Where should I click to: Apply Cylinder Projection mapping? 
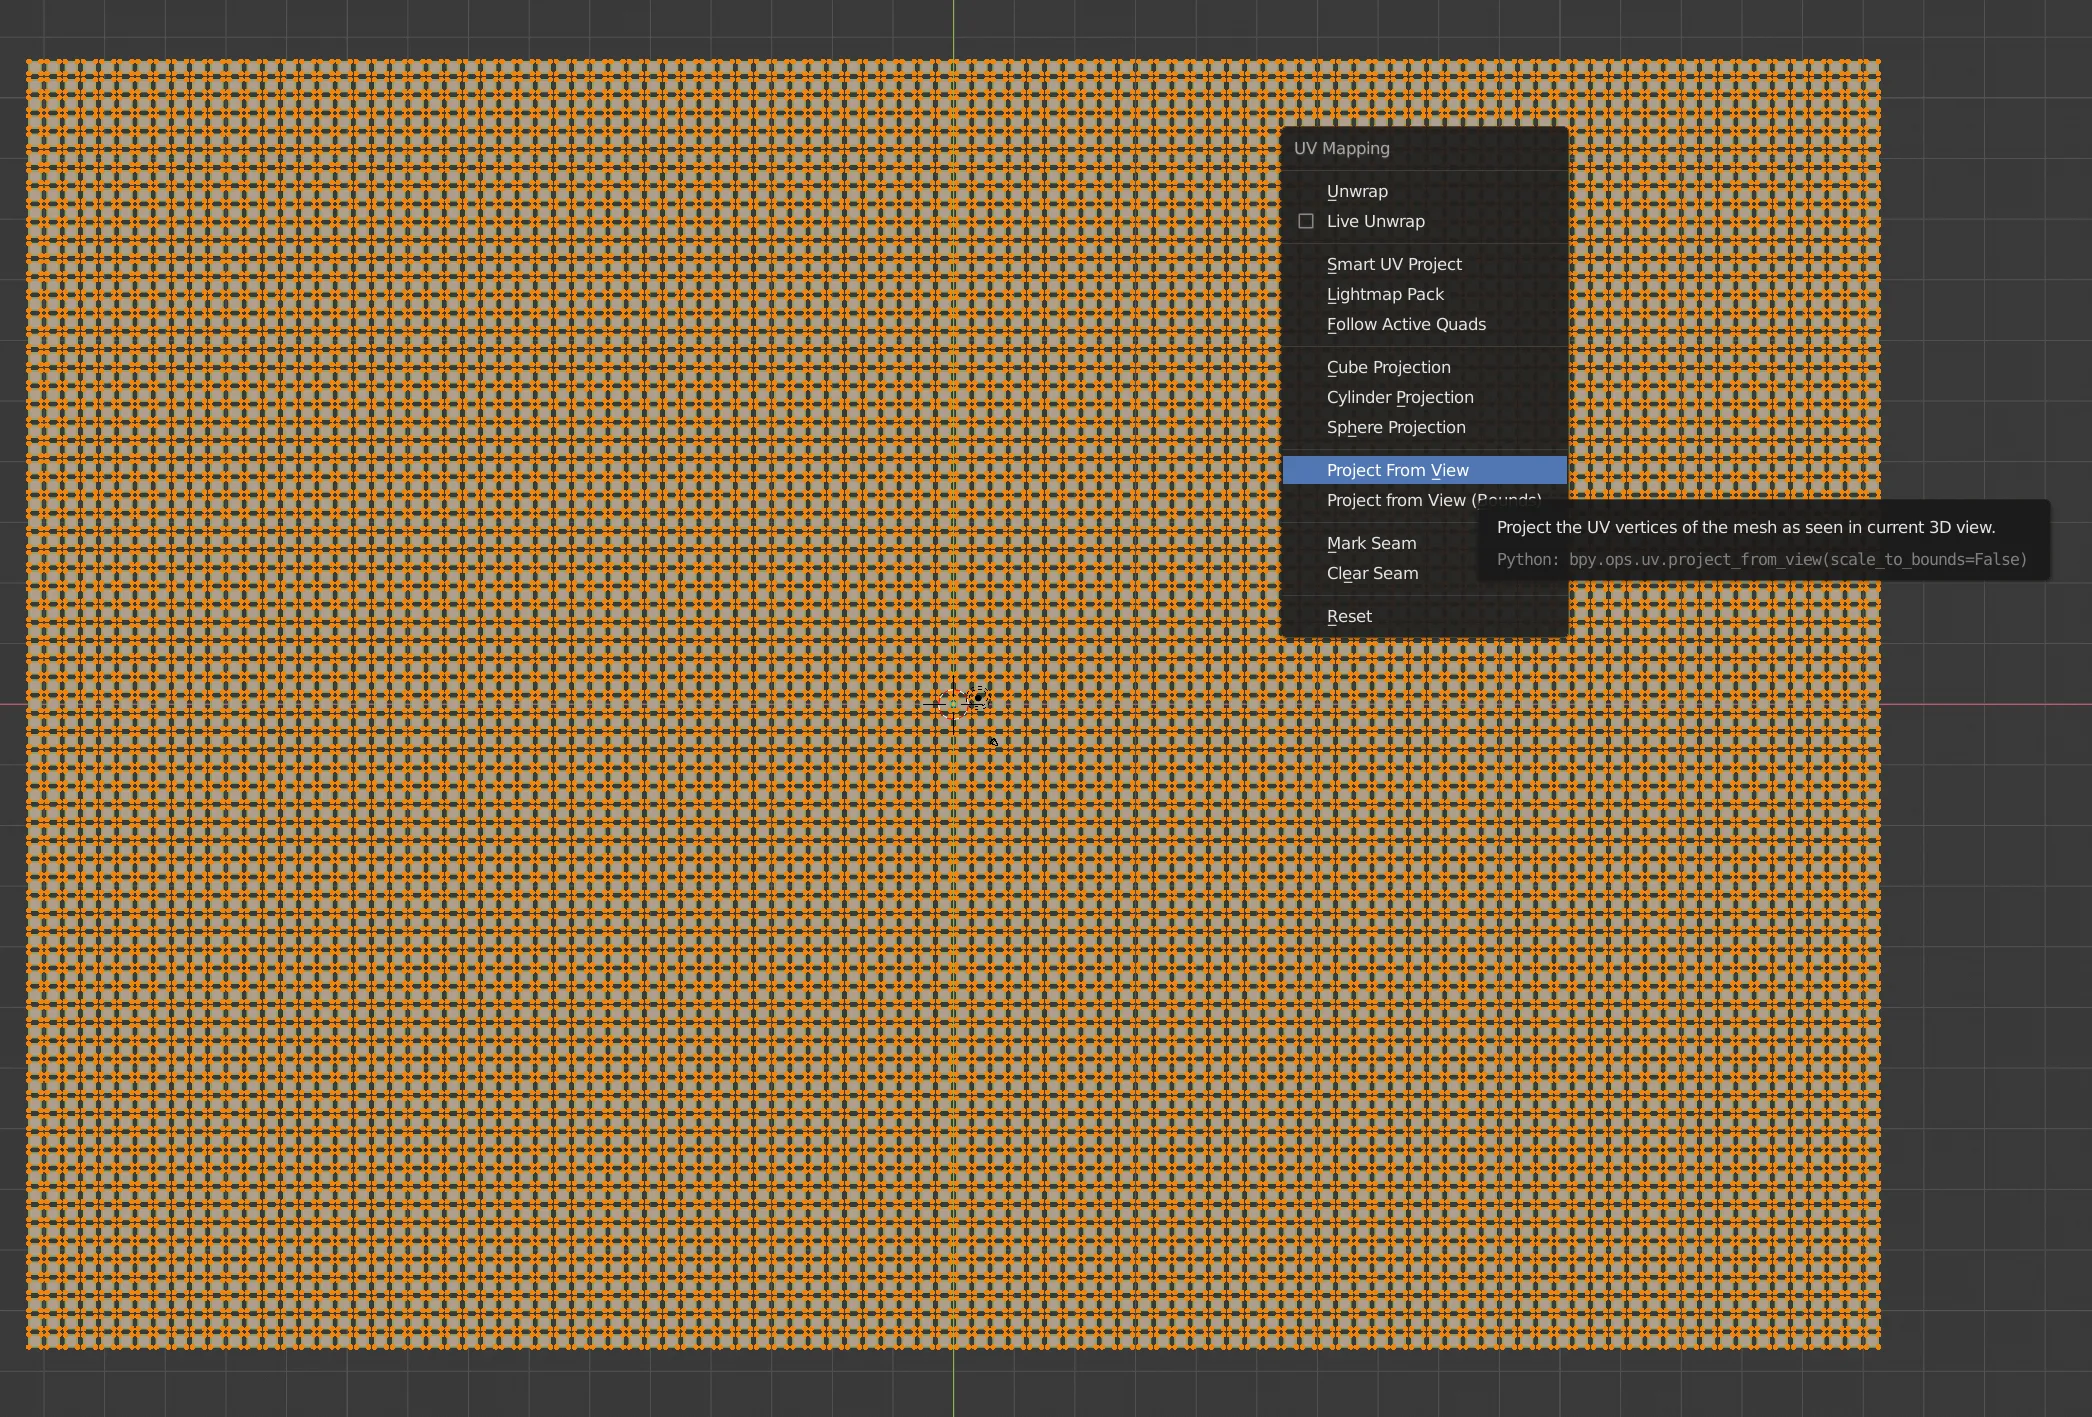[x=1400, y=397]
